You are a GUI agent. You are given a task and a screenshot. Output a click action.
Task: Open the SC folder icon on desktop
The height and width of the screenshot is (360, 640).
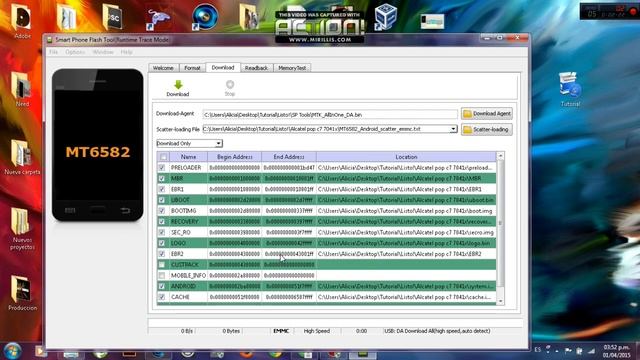(112, 16)
